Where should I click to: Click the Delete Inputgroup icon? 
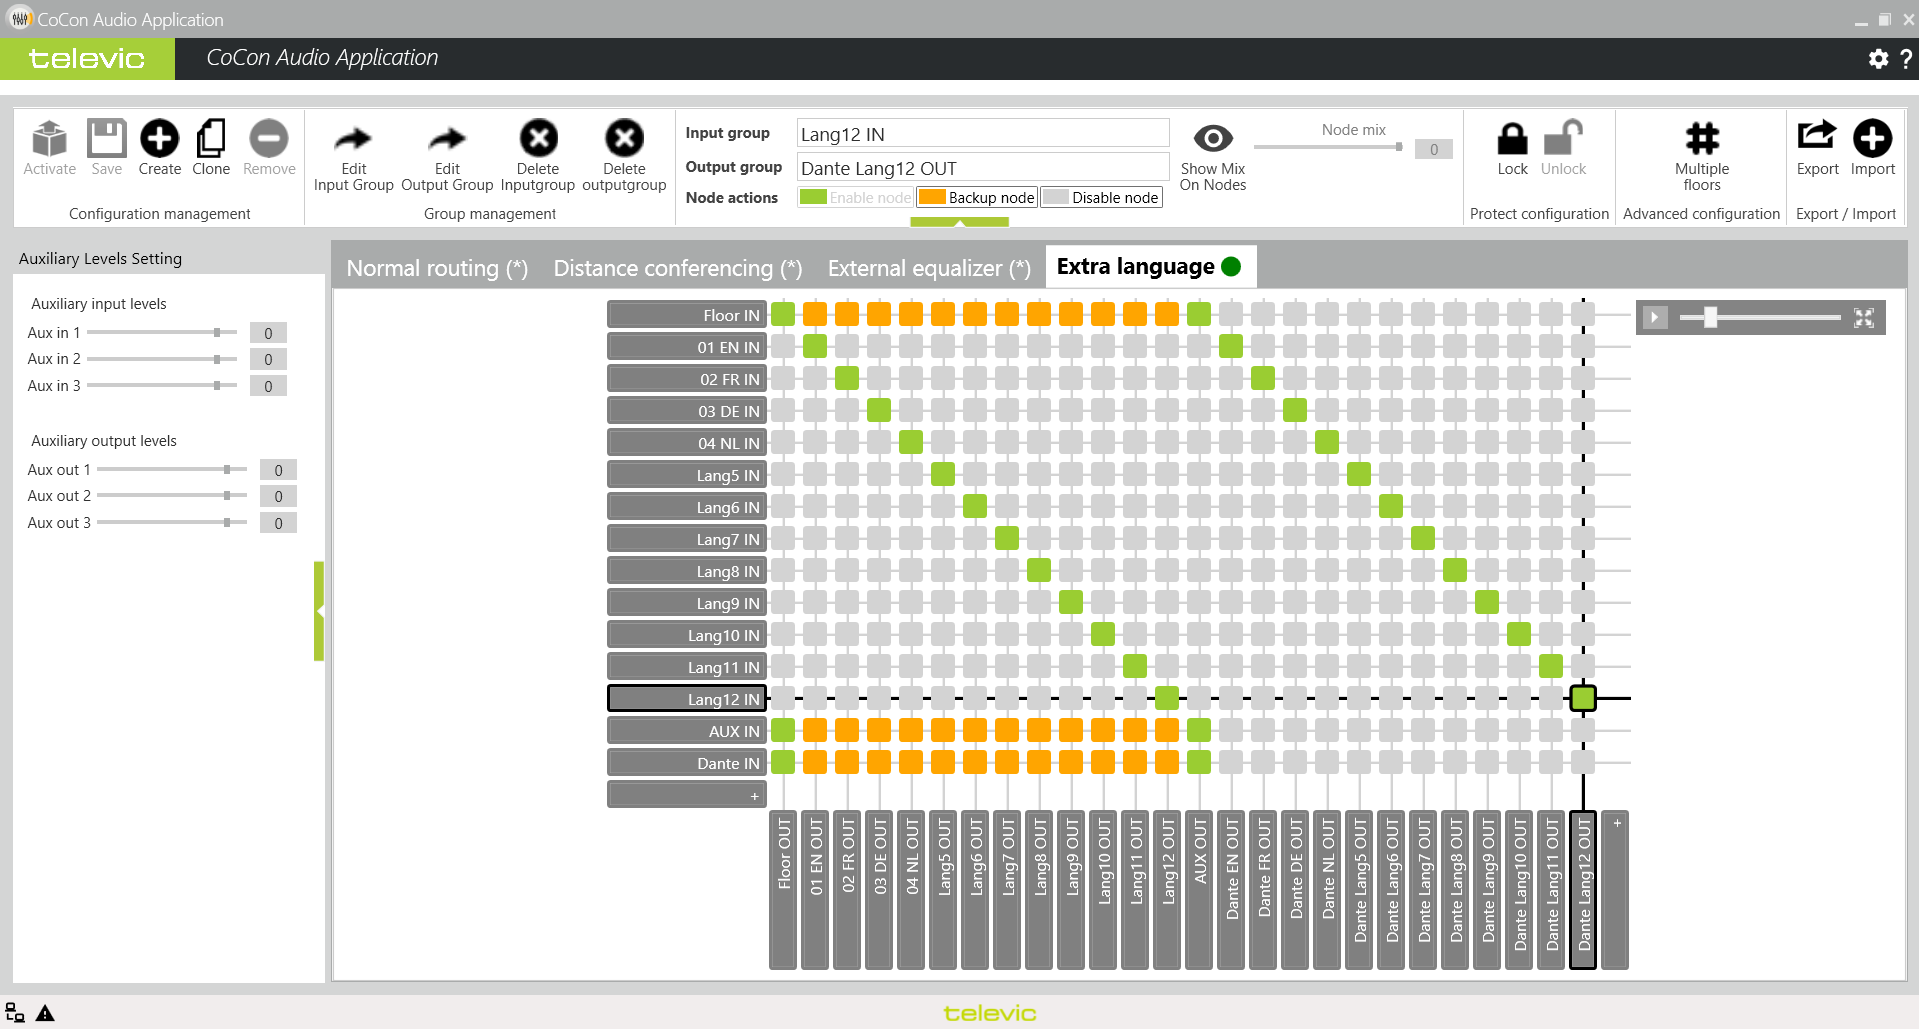tap(538, 139)
